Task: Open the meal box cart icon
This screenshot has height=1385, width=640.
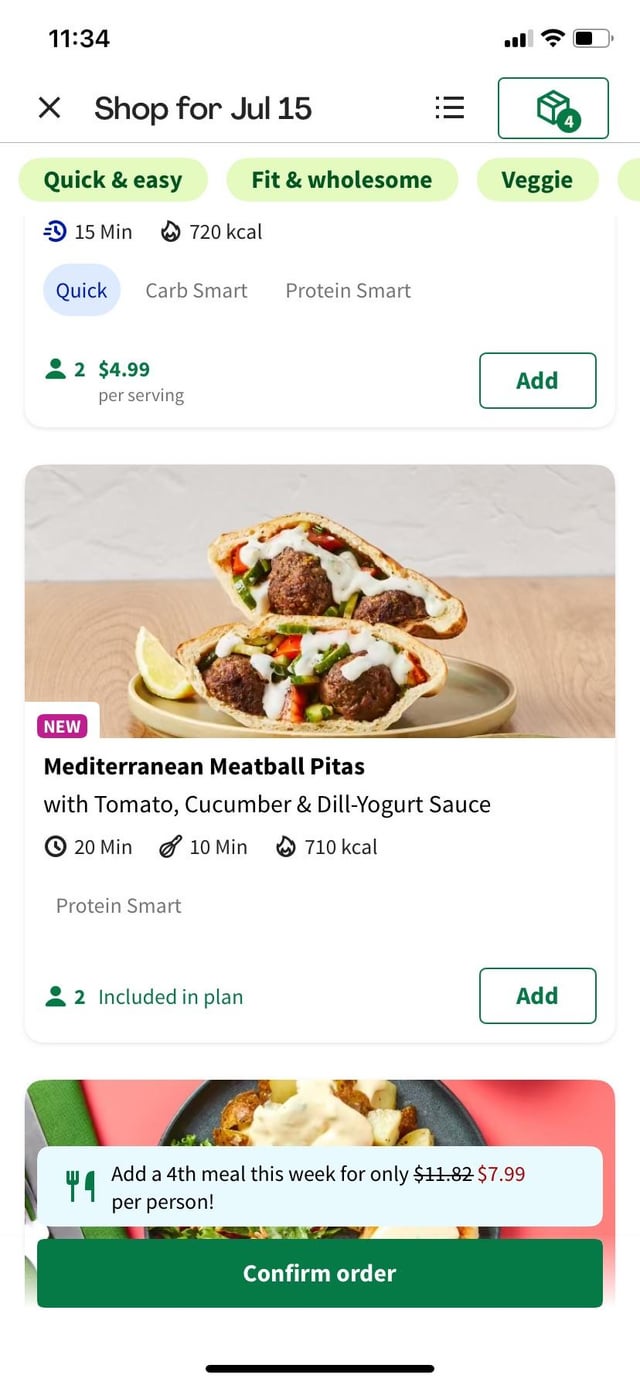Action: click(553, 108)
